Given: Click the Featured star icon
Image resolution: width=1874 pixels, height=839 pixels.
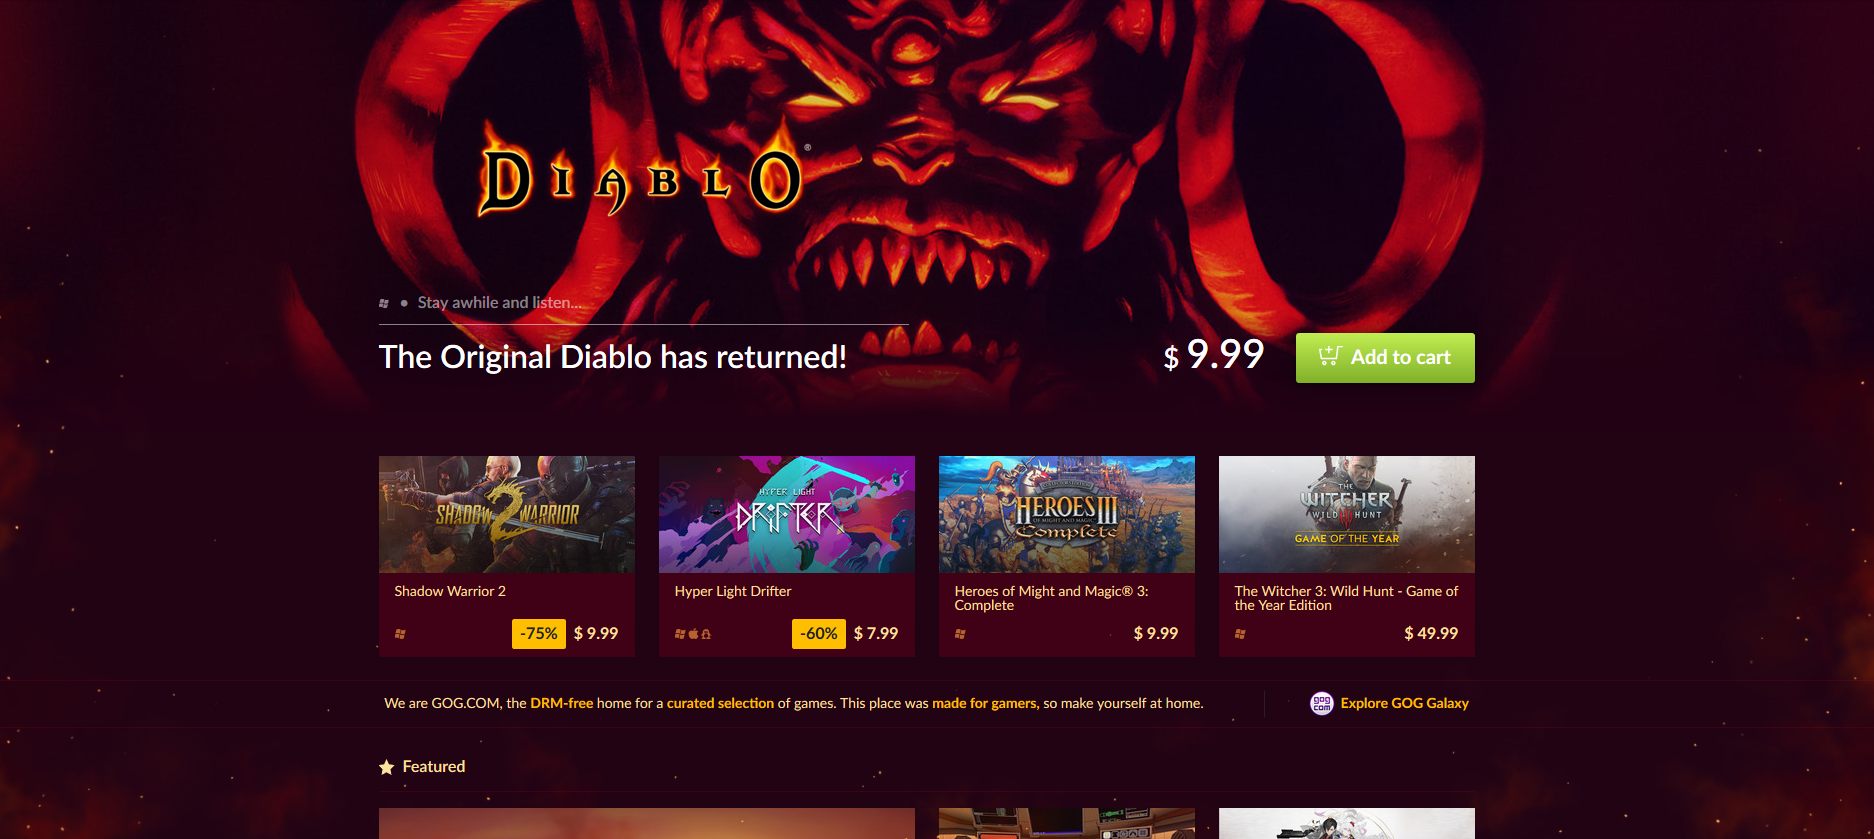Looking at the screenshot, I should 387,767.
